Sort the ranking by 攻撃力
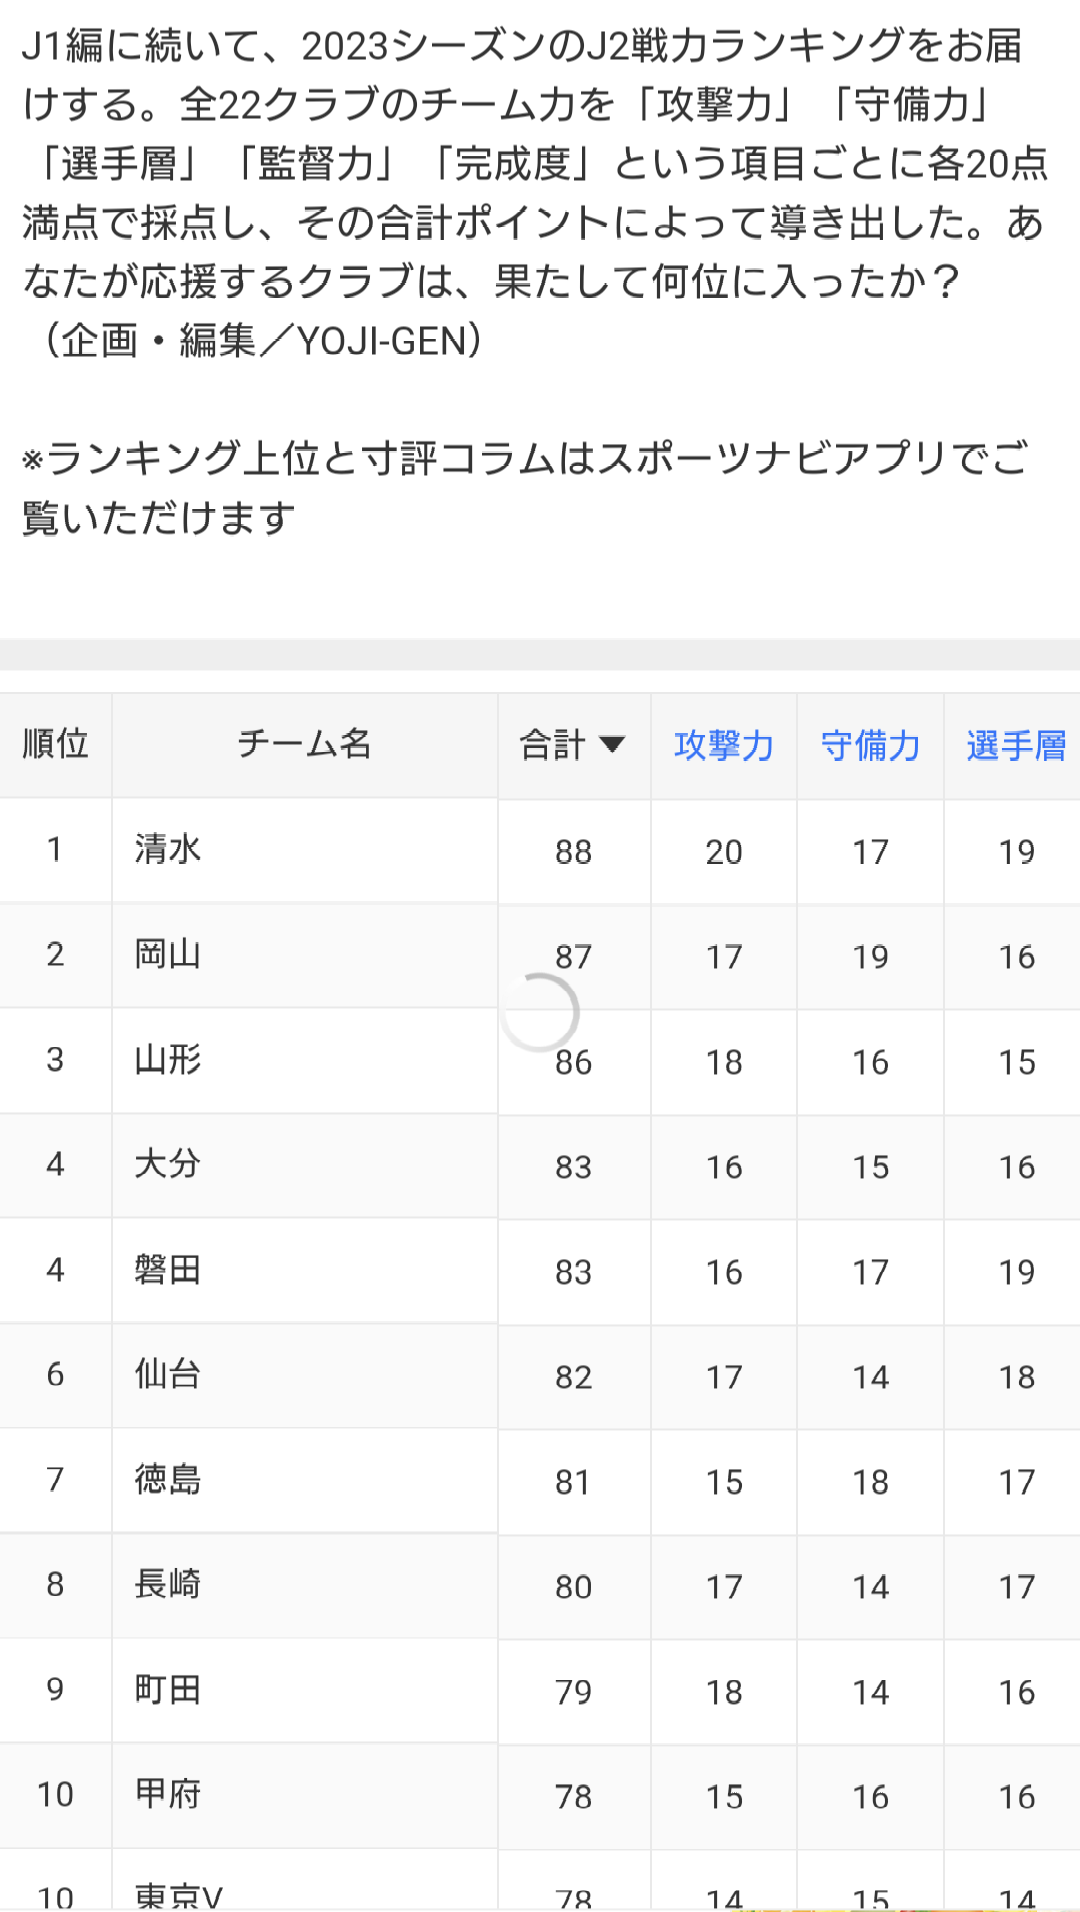Image resolution: width=1080 pixels, height=1912 pixels. [724, 745]
